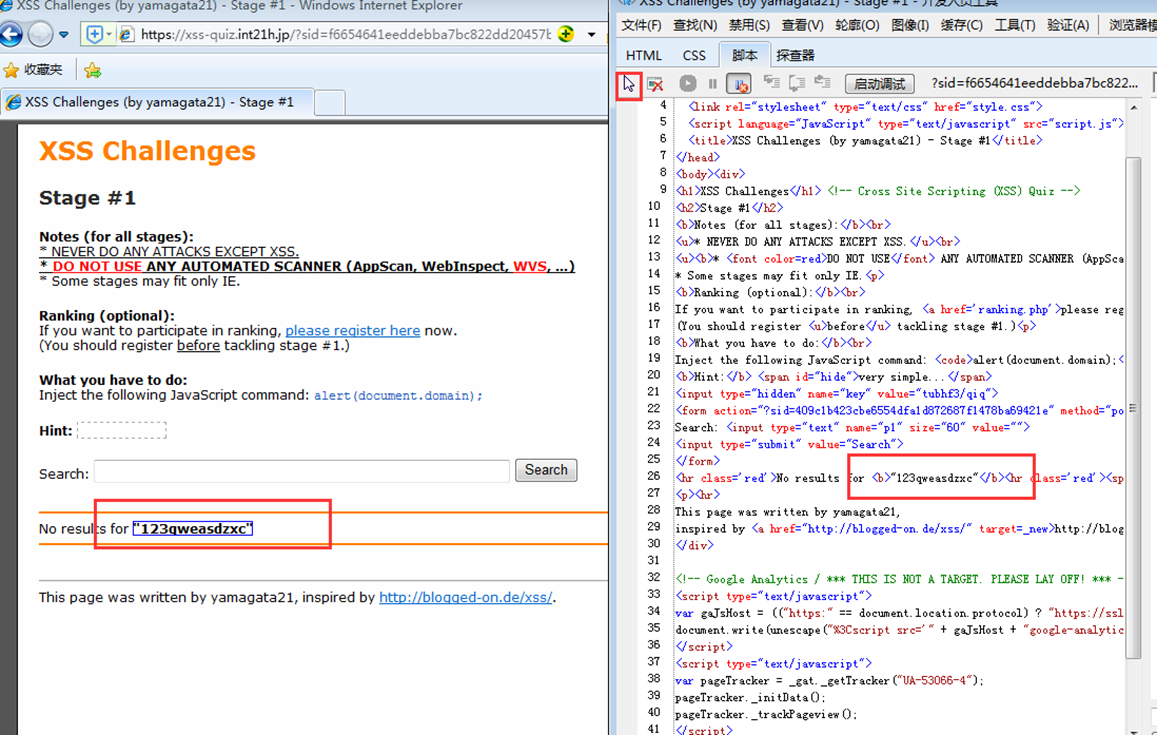
Task: Click line 6 title tag source
Action: (x=866, y=140)
